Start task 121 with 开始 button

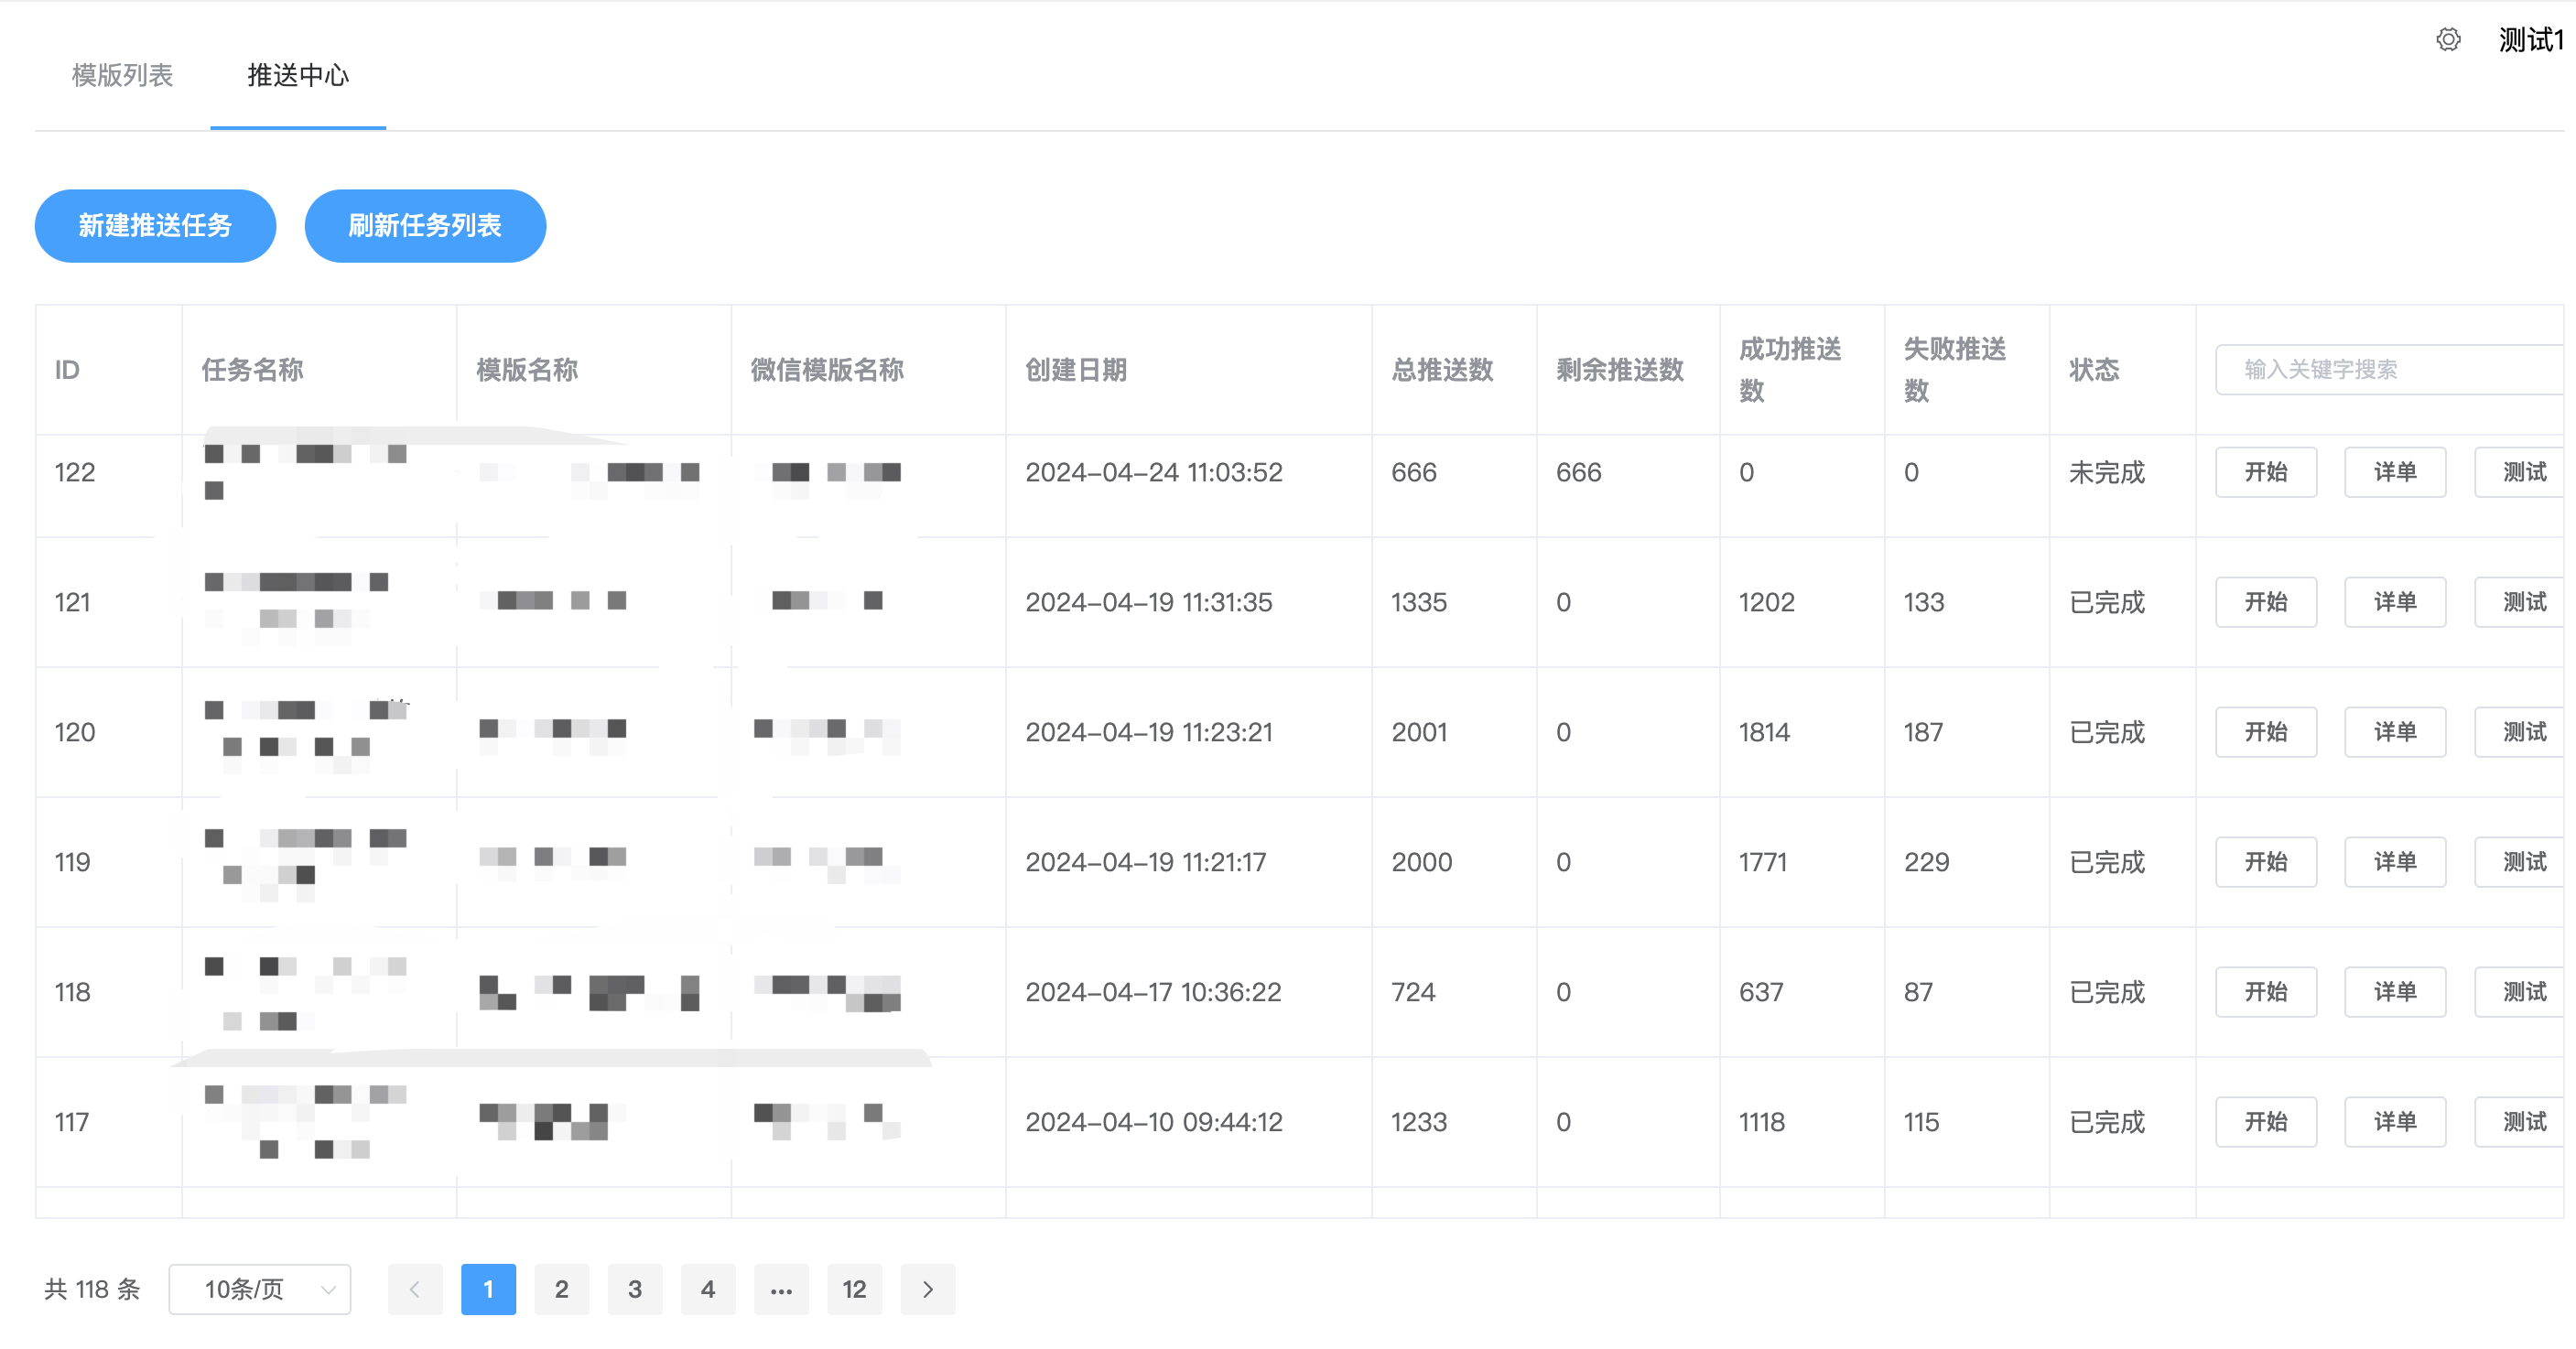point(2266,602)
